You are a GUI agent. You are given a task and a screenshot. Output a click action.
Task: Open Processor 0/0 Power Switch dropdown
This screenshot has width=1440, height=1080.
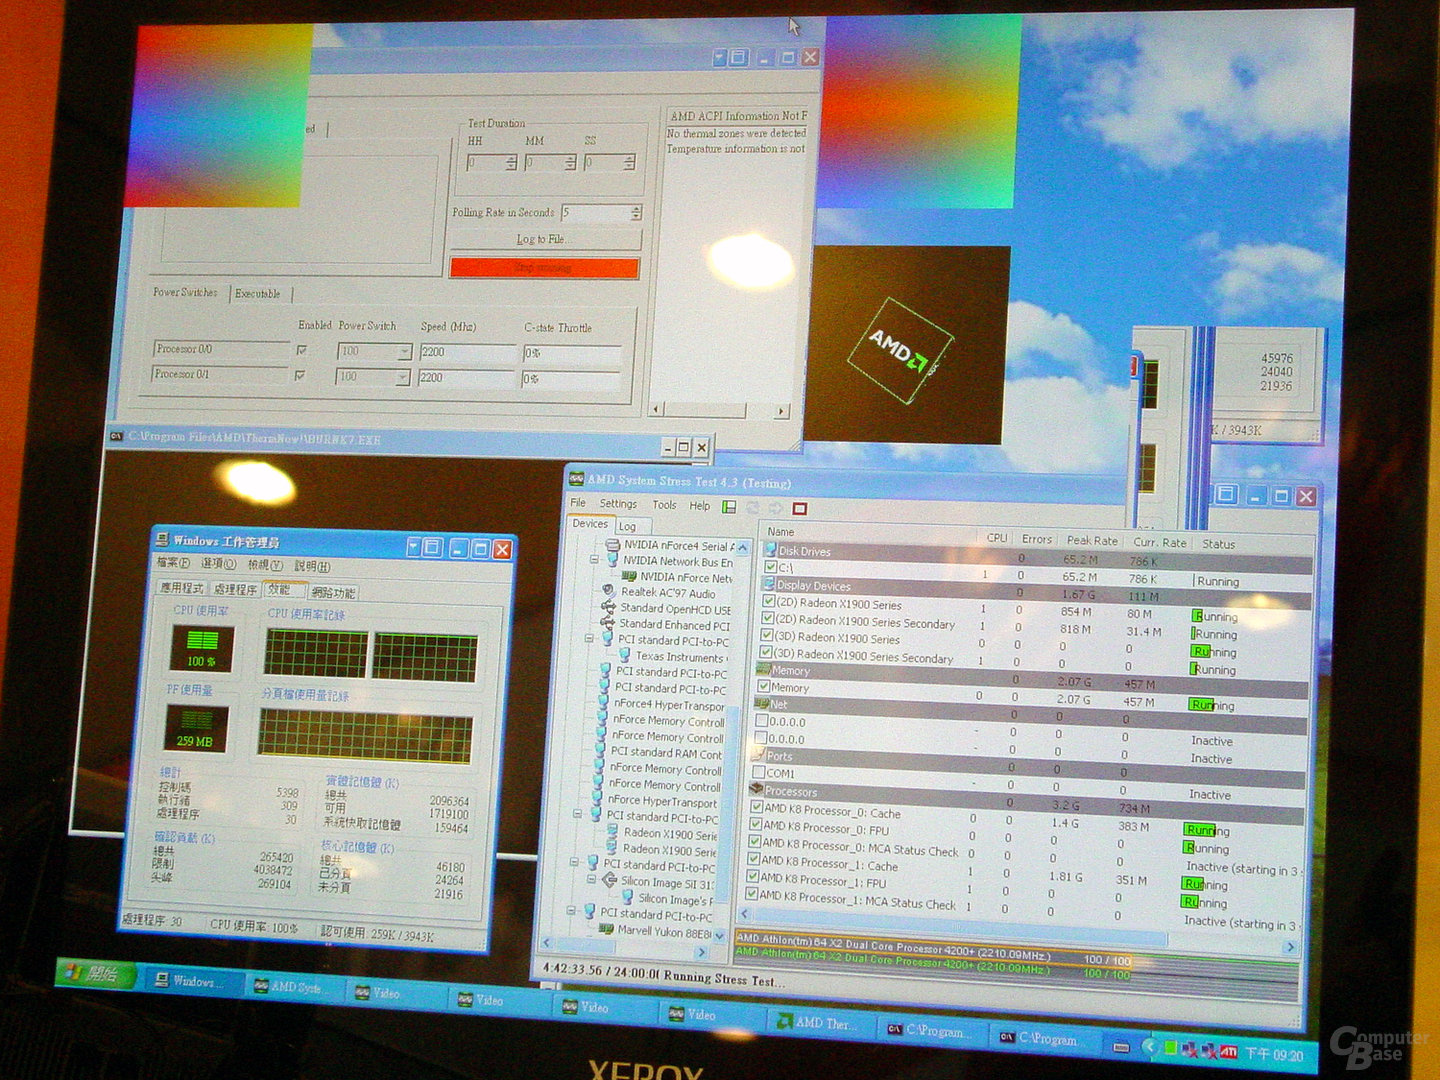click(404, 352)
